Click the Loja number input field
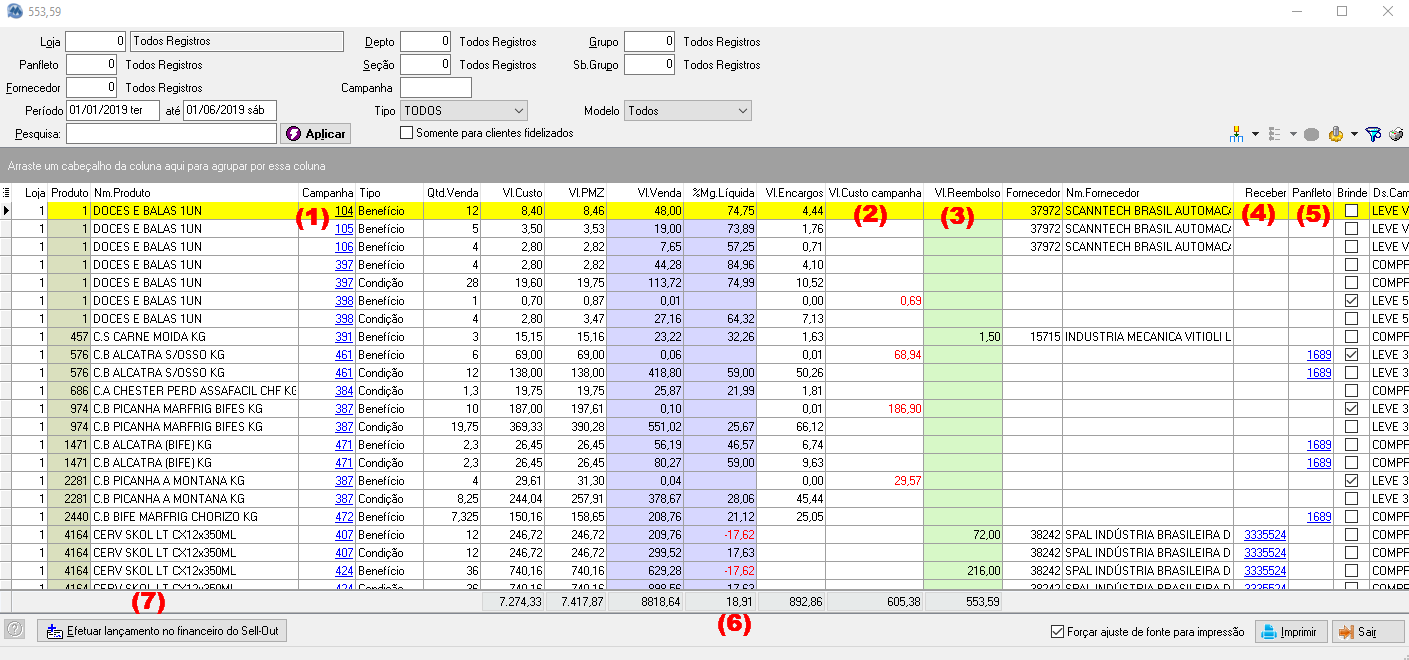The height and width of the screenshot is (660, 1409). 96,42
